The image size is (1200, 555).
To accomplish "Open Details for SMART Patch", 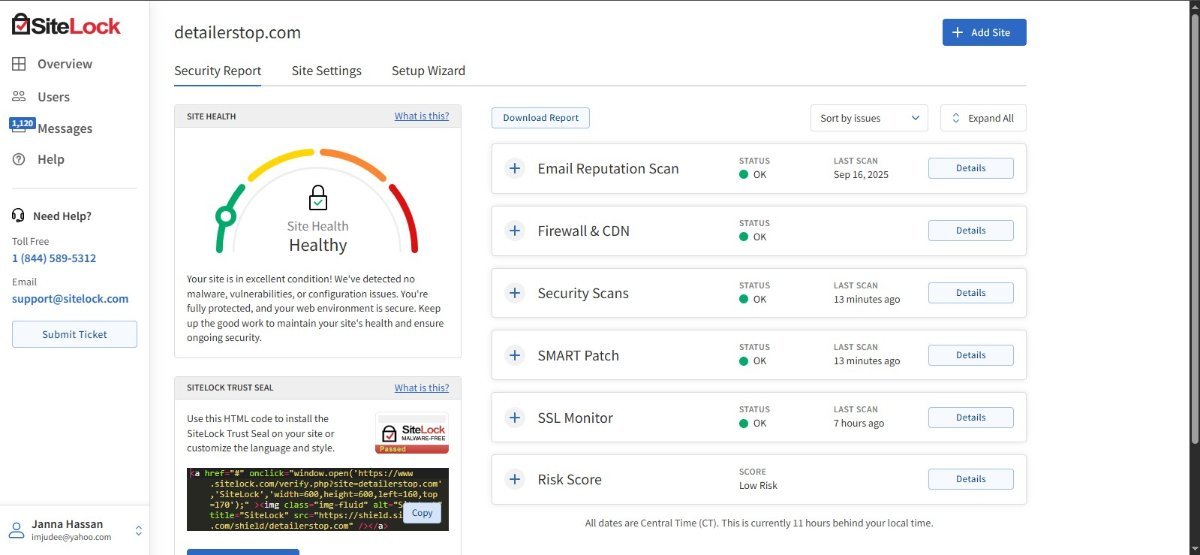I will click(x=970, y=355).
